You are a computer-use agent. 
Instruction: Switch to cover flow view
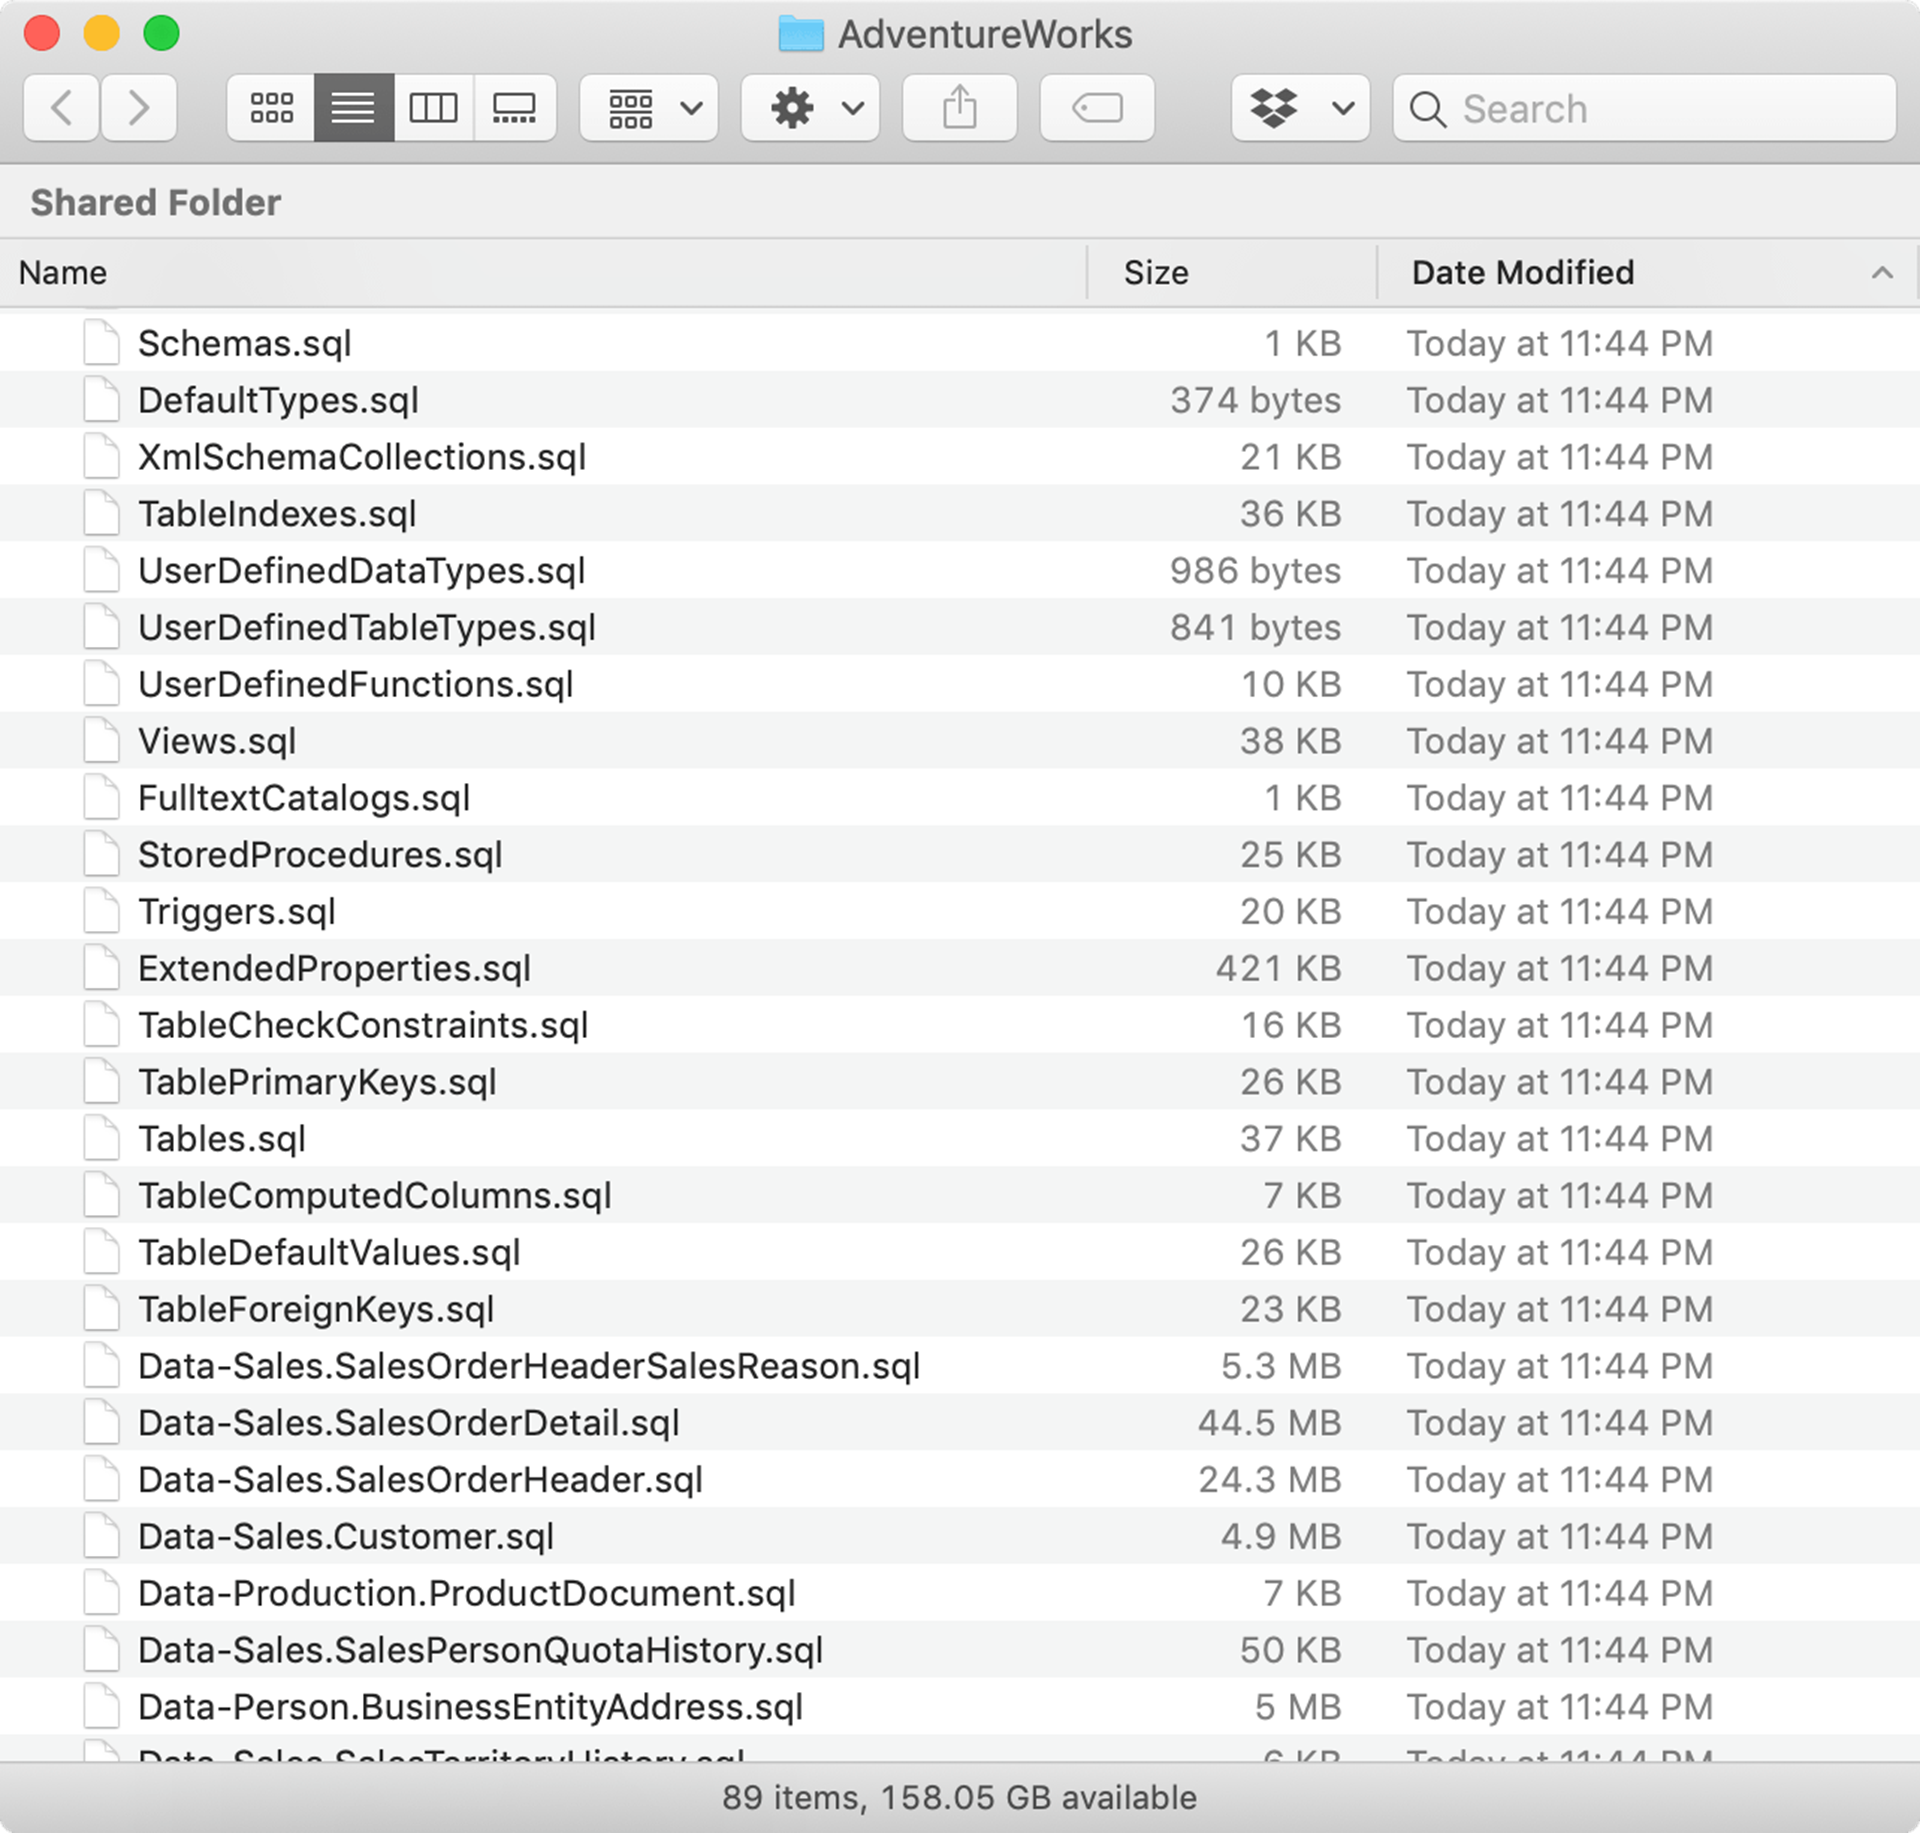point(514,108)
